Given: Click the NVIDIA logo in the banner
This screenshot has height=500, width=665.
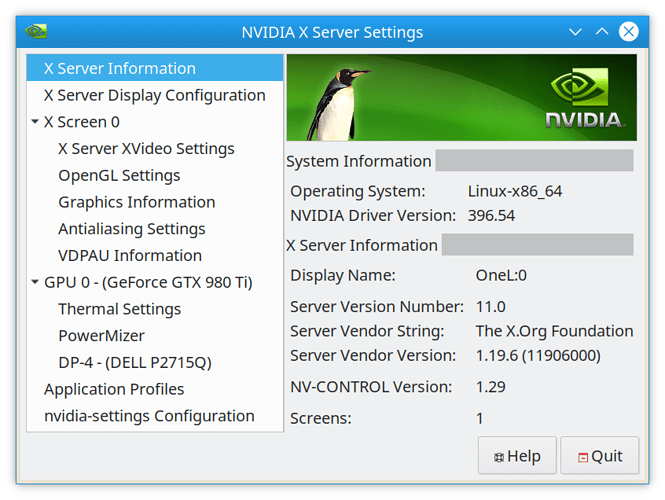Looking at the screenshot, I should [x=585, y=98].
